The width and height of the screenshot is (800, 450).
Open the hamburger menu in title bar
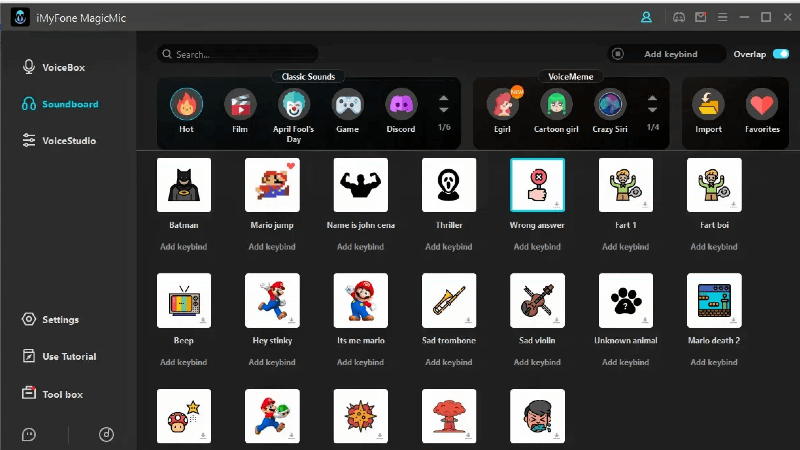coord(722,17)
